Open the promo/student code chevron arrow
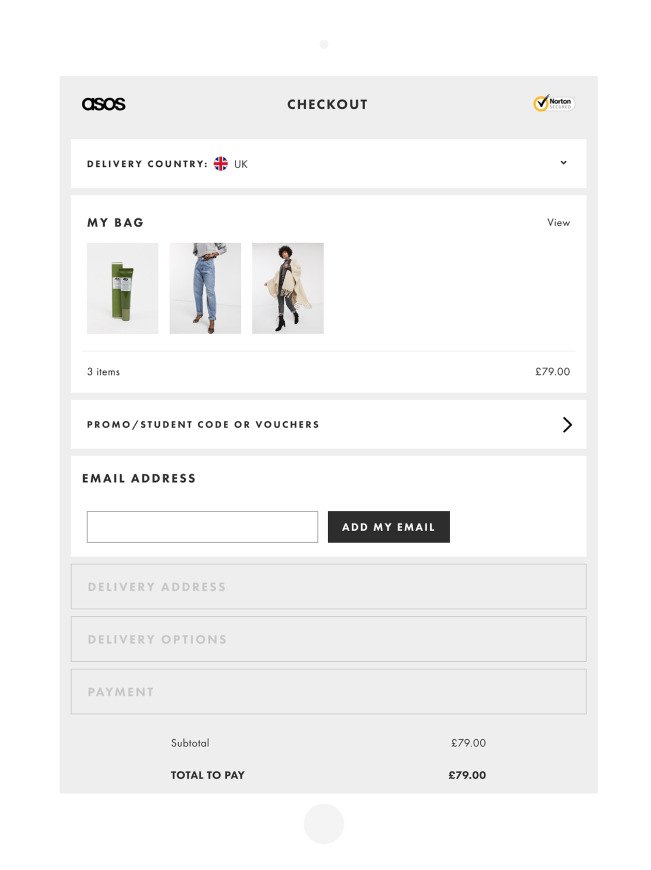The height and width of the screenshot is (870, 651). pyautogui.click(x=567, y=424)
